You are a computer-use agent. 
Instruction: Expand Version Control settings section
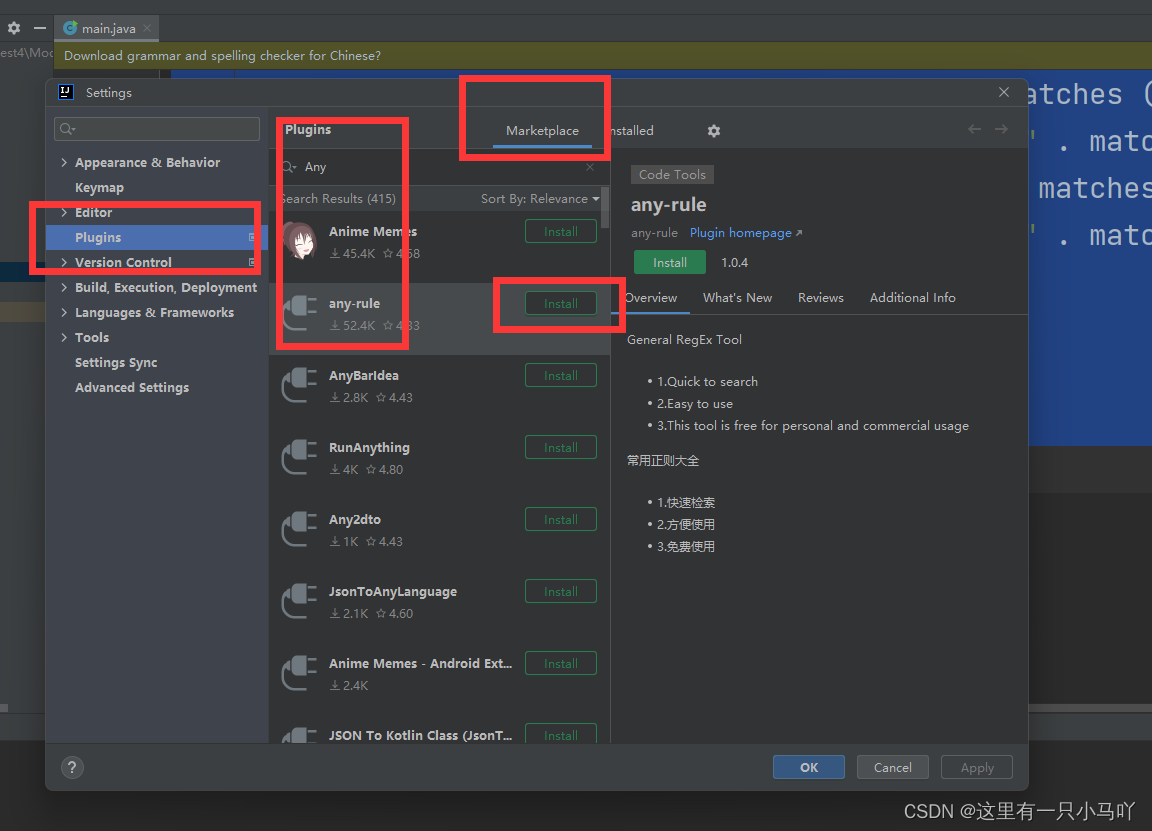click(x=64, y=262)
